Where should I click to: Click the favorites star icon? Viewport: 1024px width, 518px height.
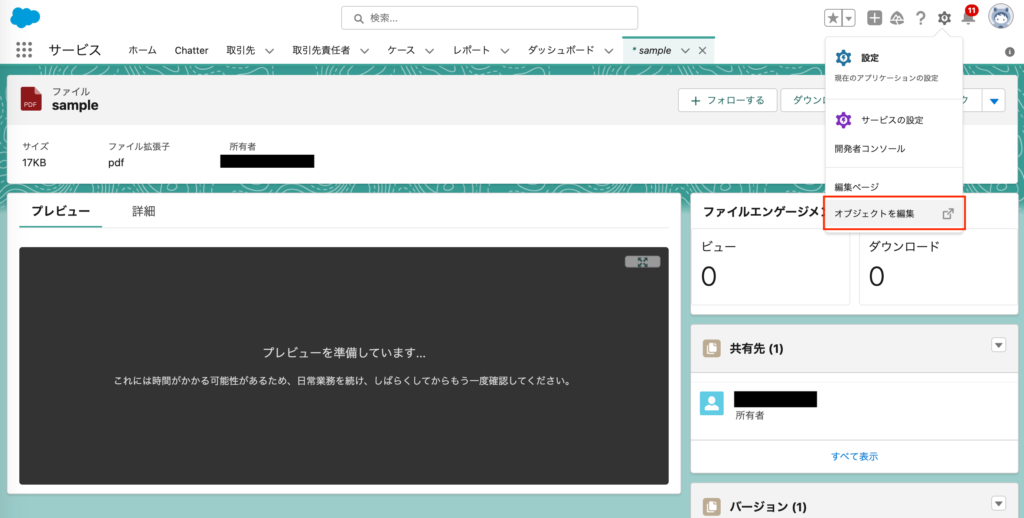pos(833,18)
